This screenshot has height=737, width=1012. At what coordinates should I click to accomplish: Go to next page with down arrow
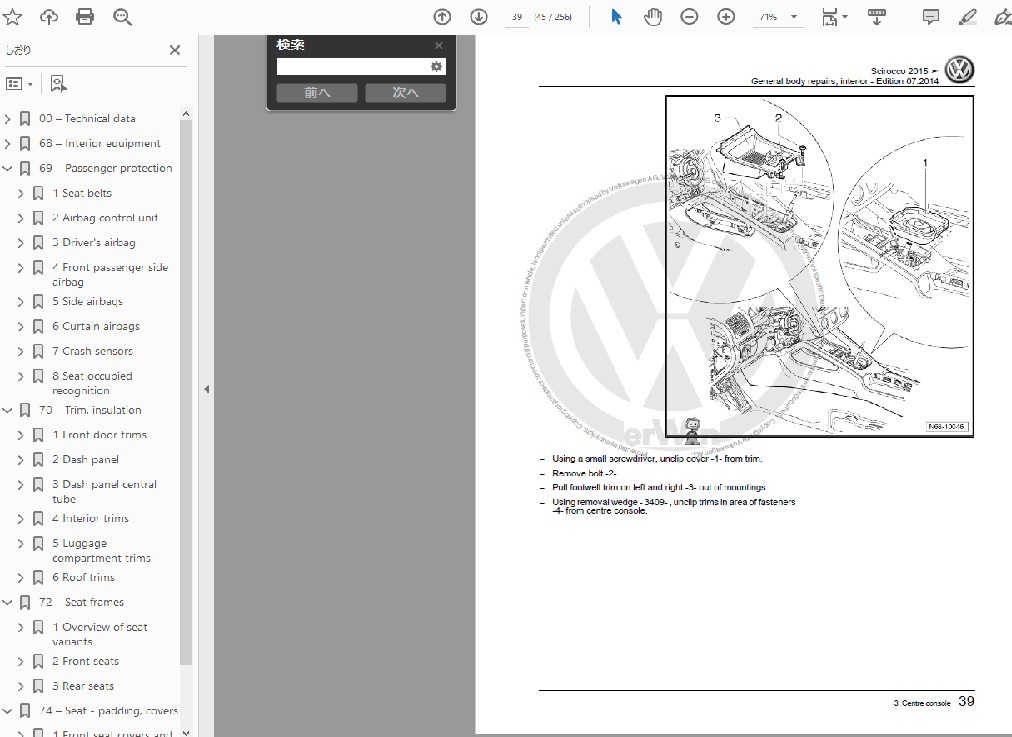(479, 17)
